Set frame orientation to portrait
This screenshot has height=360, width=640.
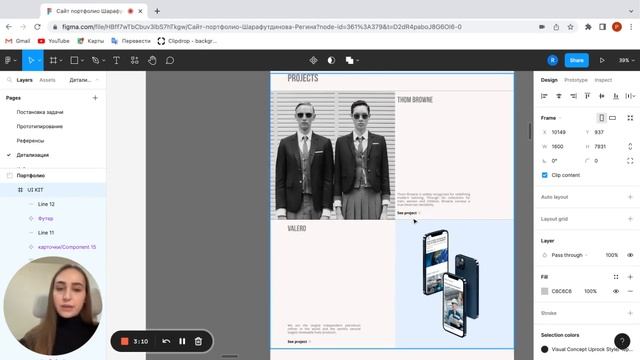[601, 118]
